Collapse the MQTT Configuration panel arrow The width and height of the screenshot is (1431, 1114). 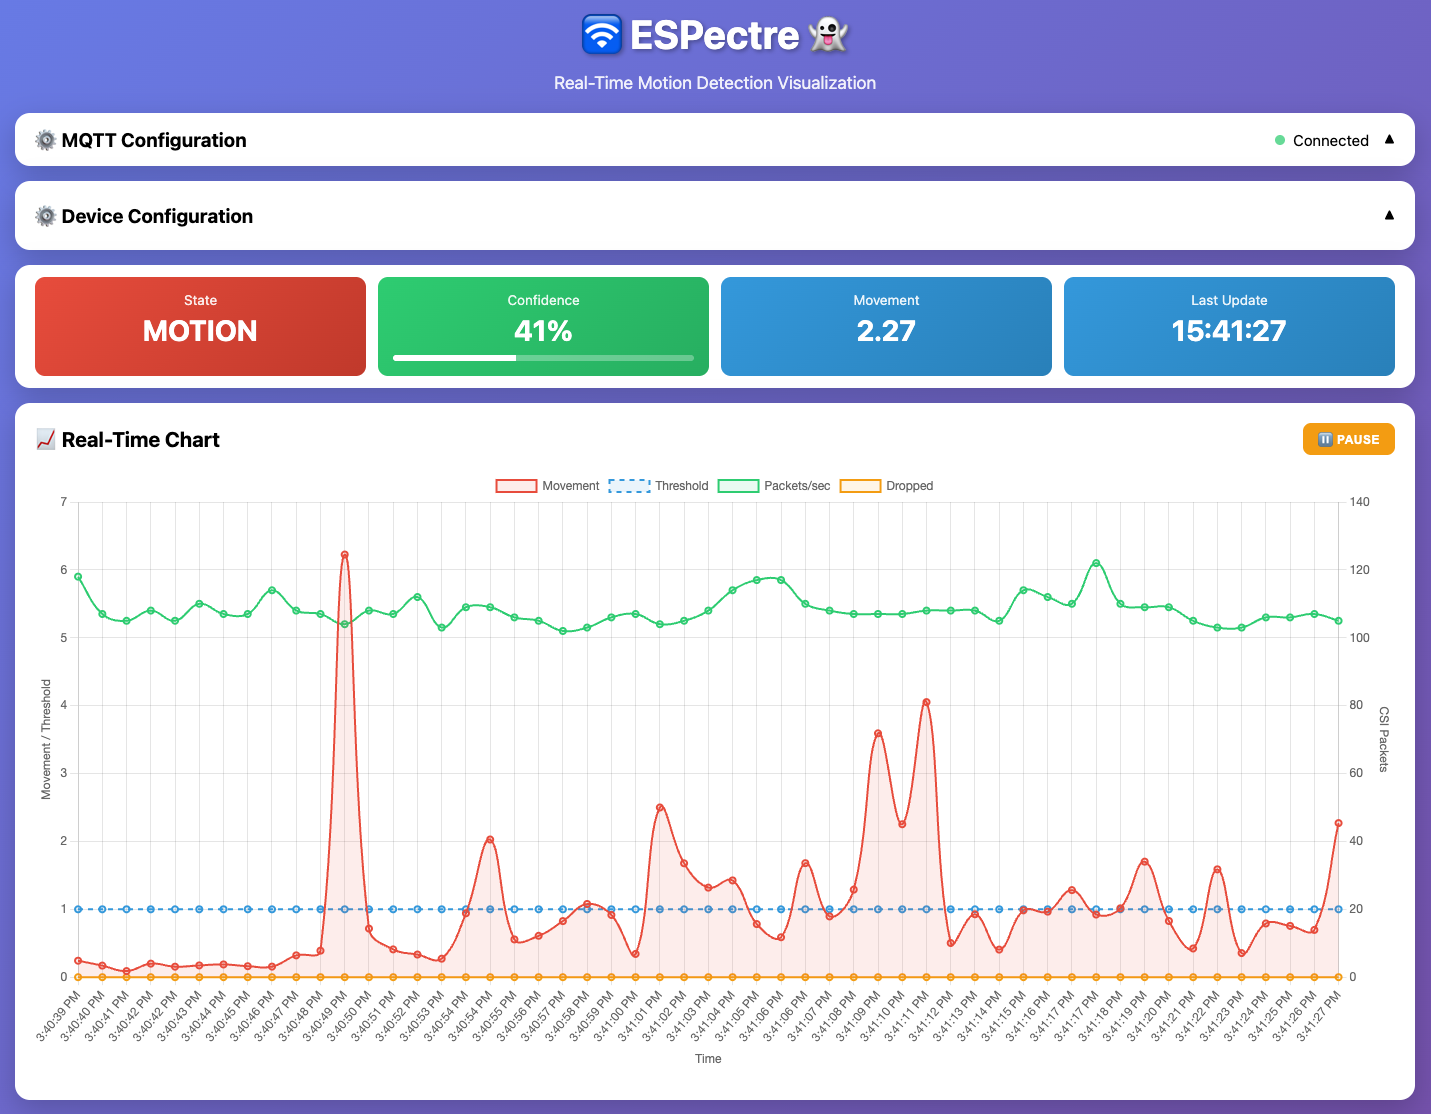coord(1389,140)
